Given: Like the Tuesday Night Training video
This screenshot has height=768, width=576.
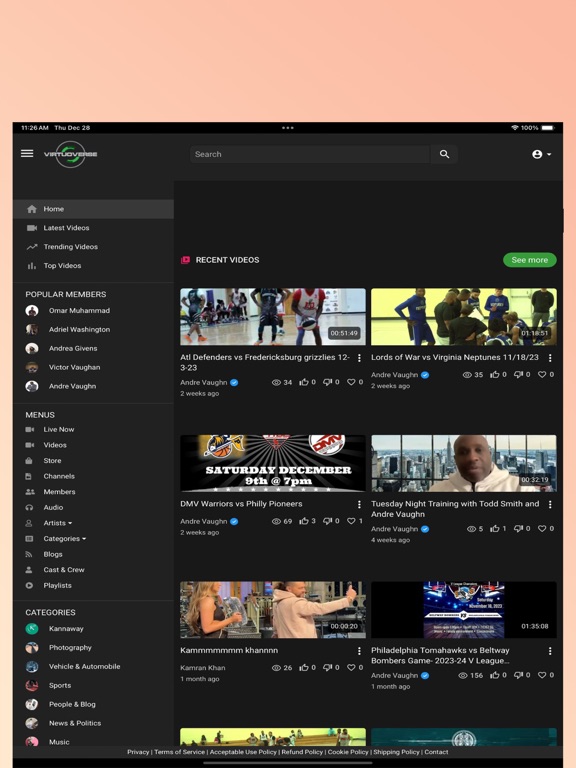Looking at the screenshot, I should (x=495, y=528).
